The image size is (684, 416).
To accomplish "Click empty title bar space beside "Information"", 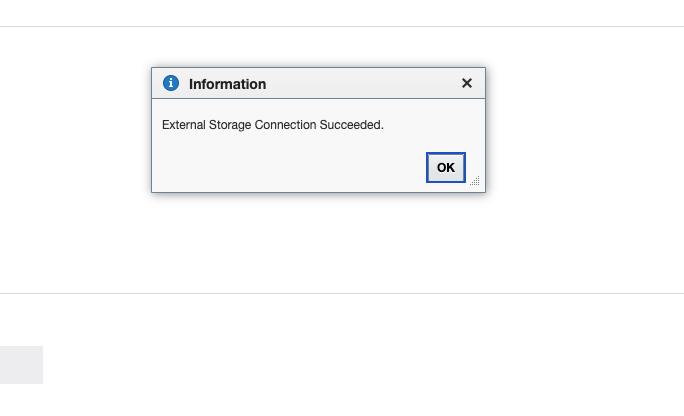I will (360, 84).
